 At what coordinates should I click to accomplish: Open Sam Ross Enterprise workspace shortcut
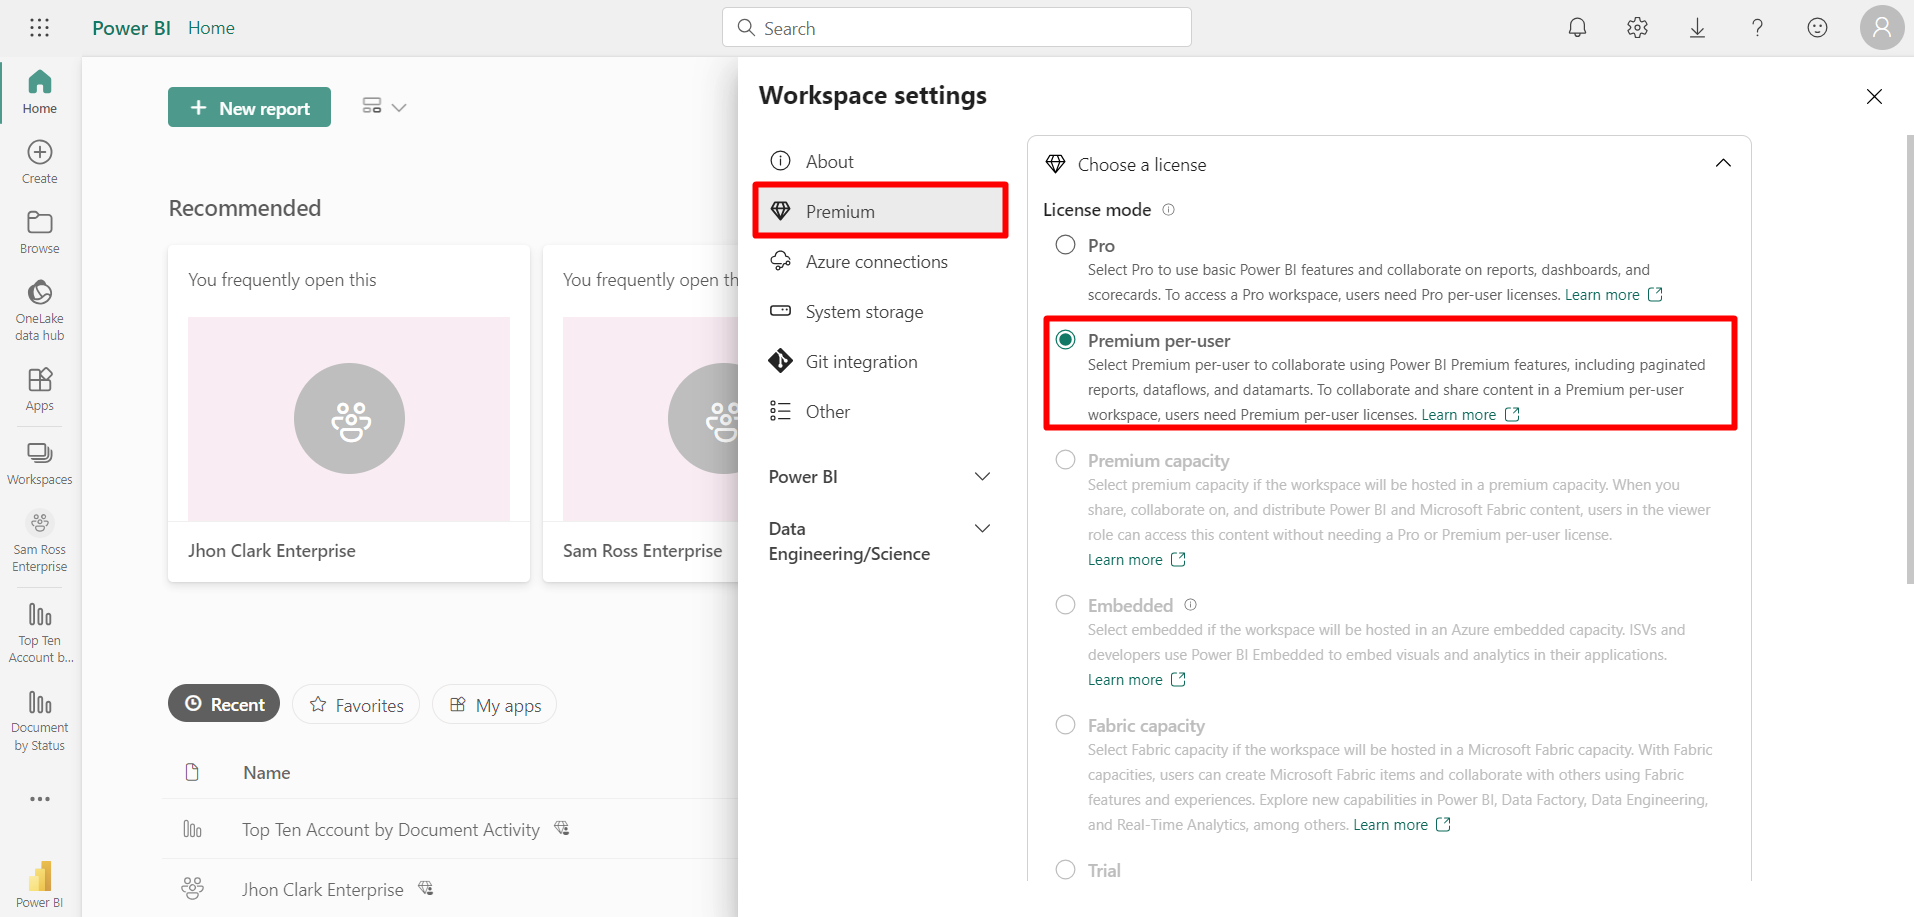pos(40,541)
